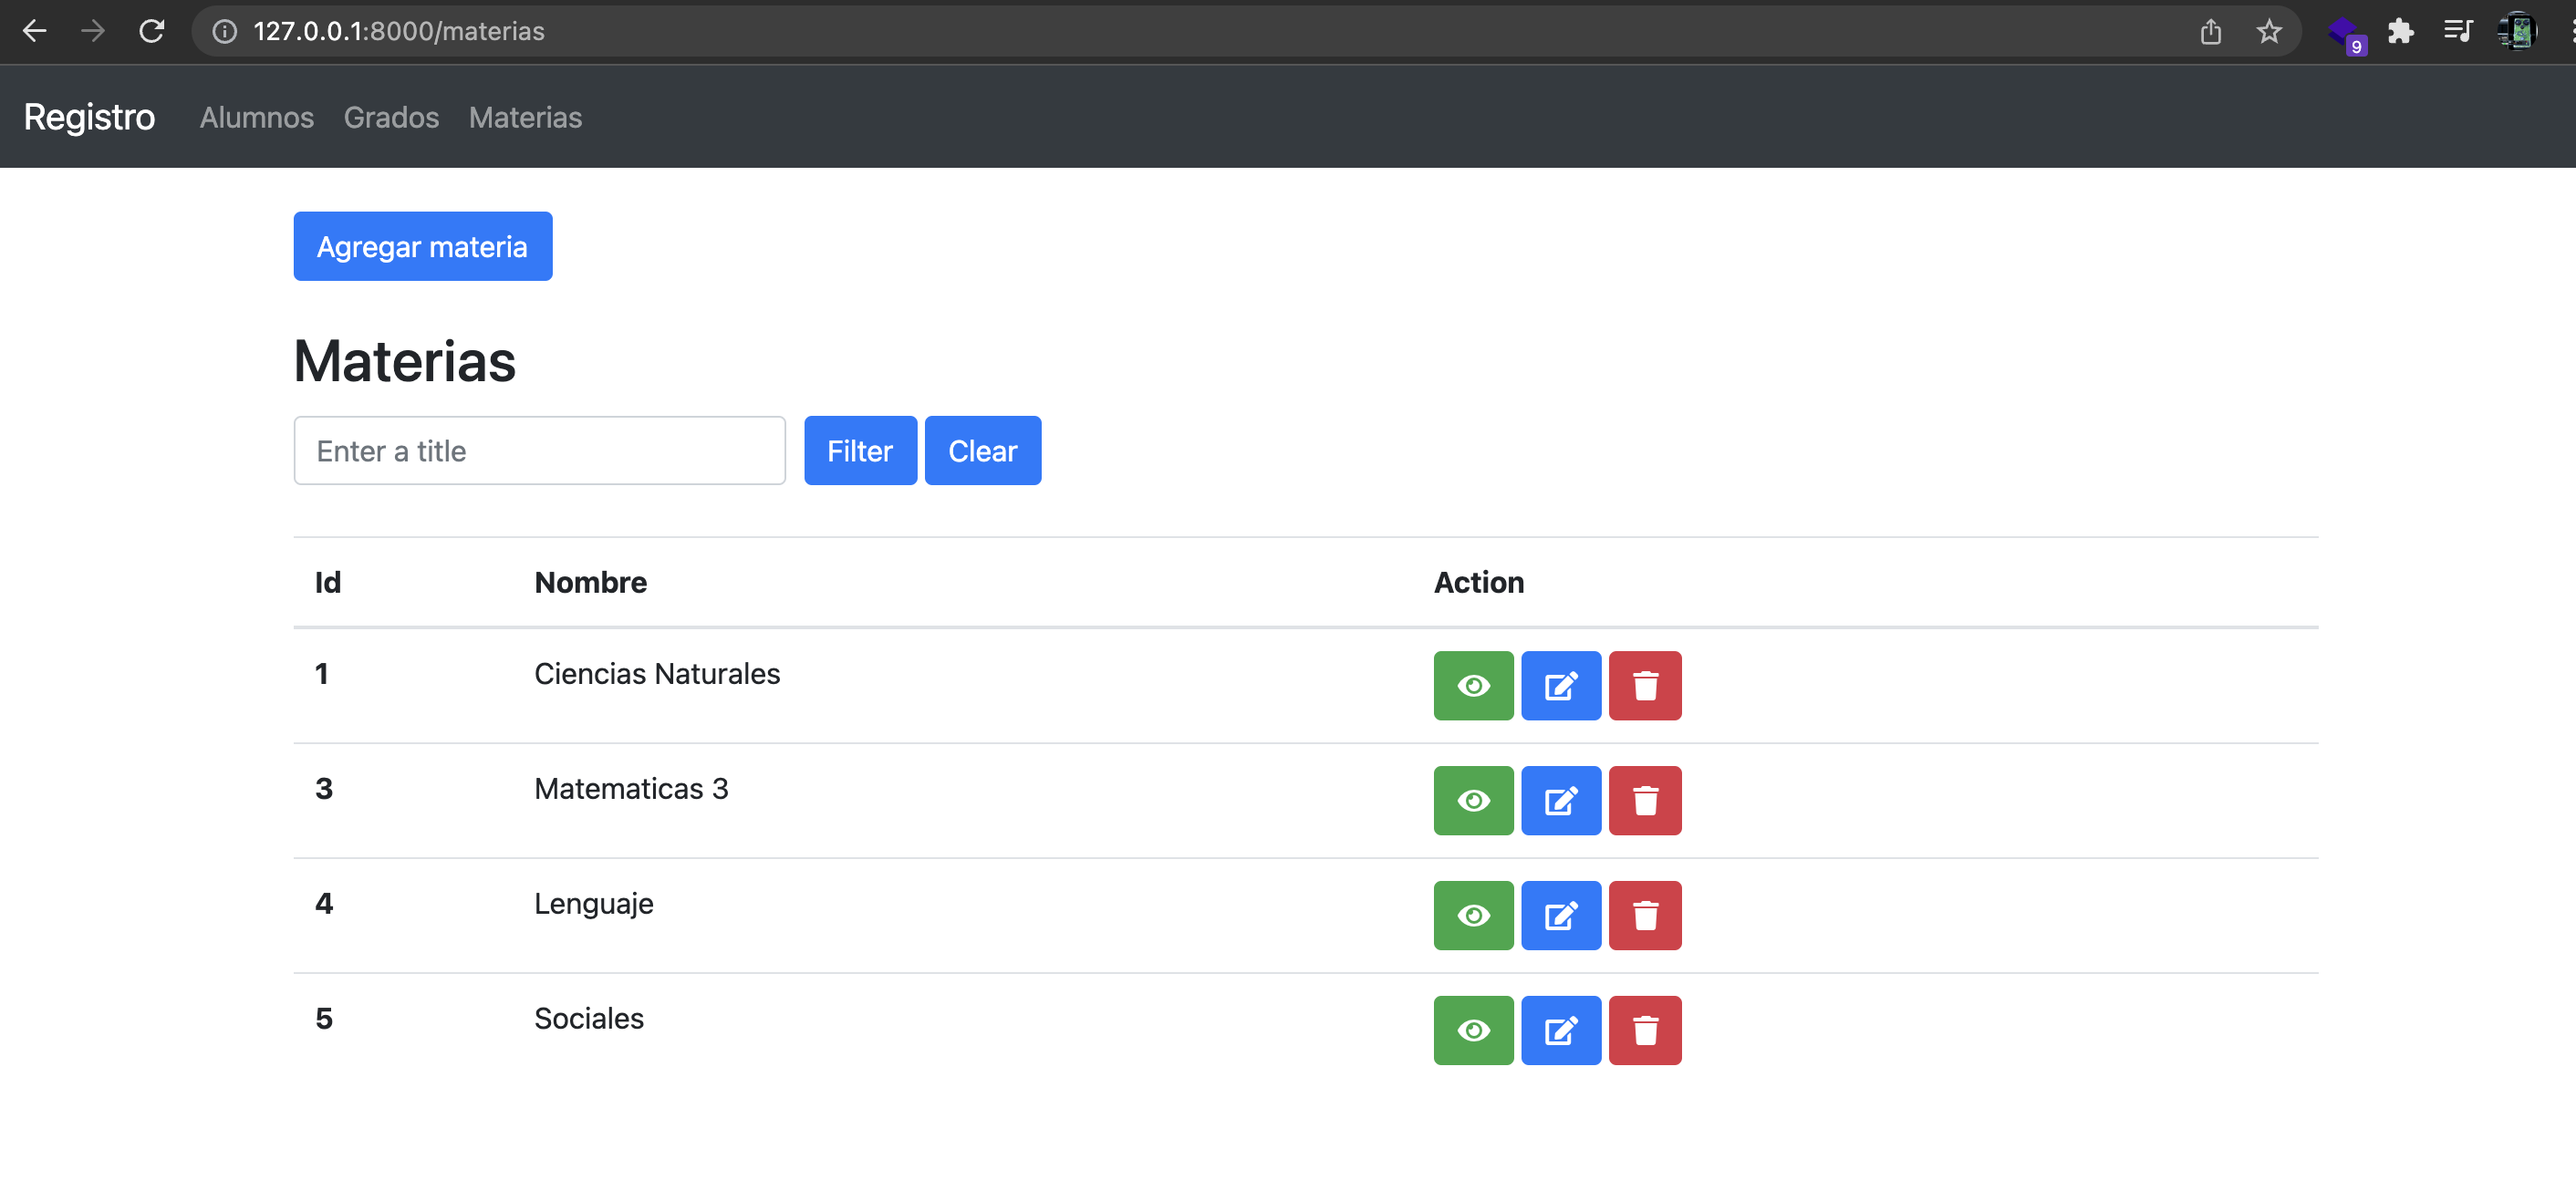
Task: Open the media control icon in toolbar
Action: coord(2458,31)
